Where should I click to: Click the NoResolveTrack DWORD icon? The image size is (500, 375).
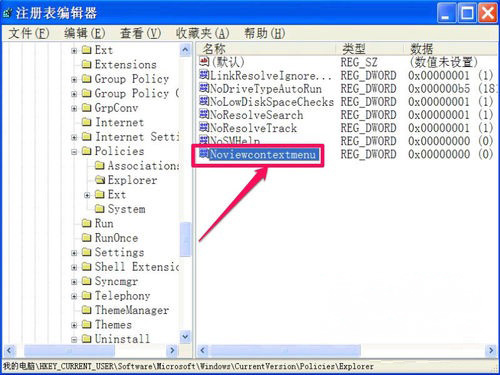coord(204,127)
